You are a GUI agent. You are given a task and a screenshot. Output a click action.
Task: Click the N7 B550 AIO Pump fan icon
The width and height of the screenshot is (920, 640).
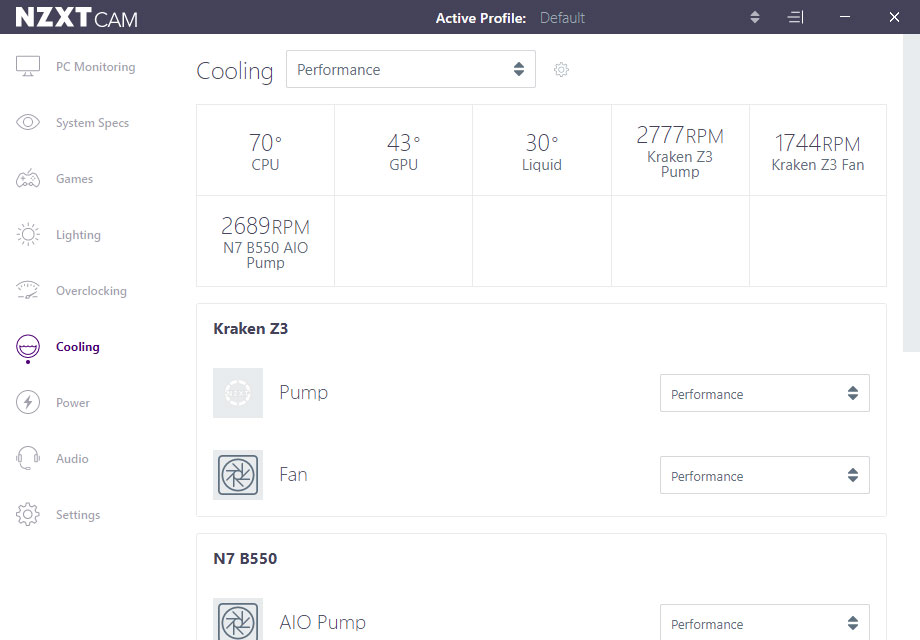(x=238, y=619)
